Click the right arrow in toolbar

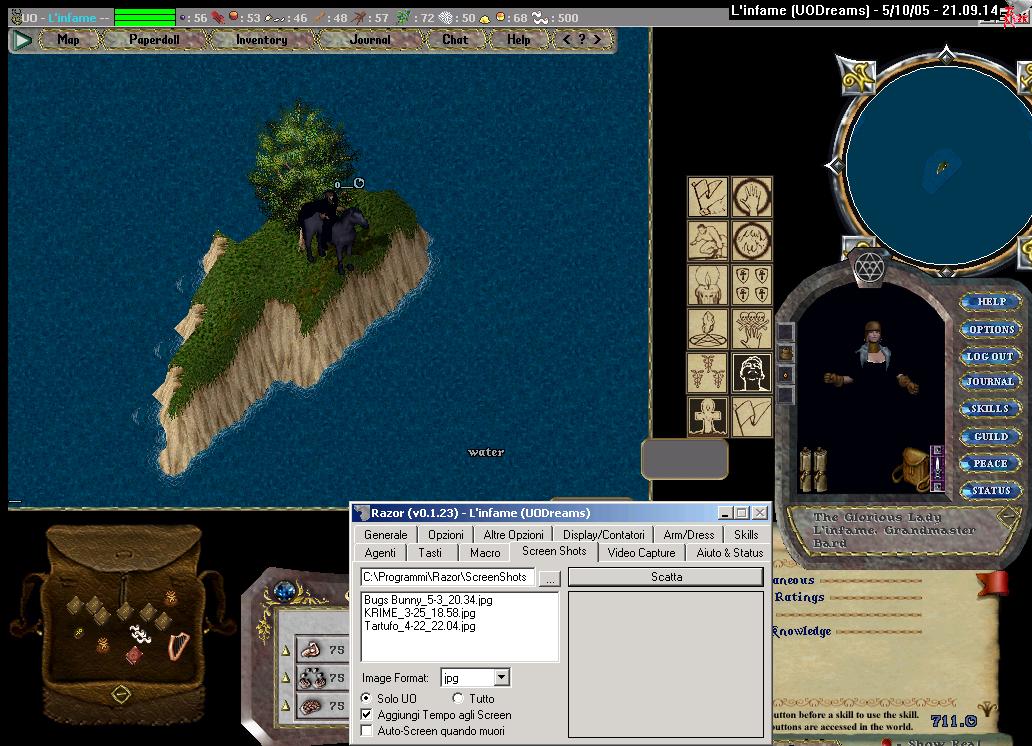point(597,40)
